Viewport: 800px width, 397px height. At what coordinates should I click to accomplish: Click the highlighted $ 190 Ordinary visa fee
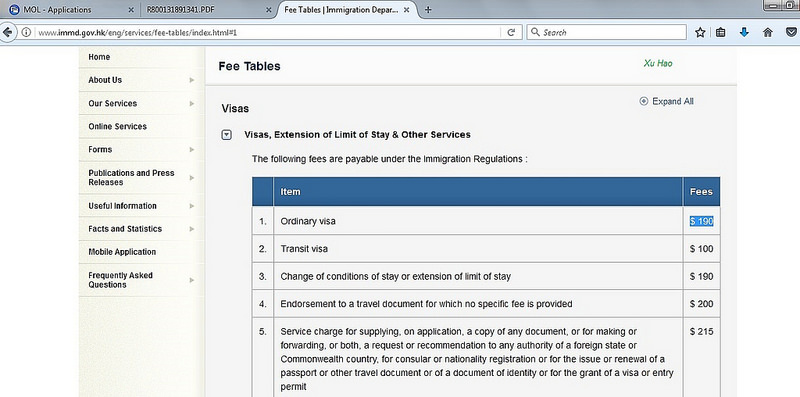702,221
